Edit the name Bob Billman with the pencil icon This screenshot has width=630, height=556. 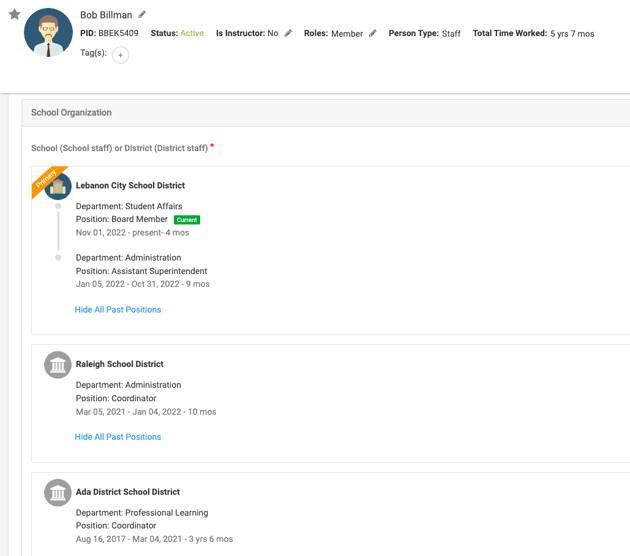pyautogui.click(x=142, y=14)
